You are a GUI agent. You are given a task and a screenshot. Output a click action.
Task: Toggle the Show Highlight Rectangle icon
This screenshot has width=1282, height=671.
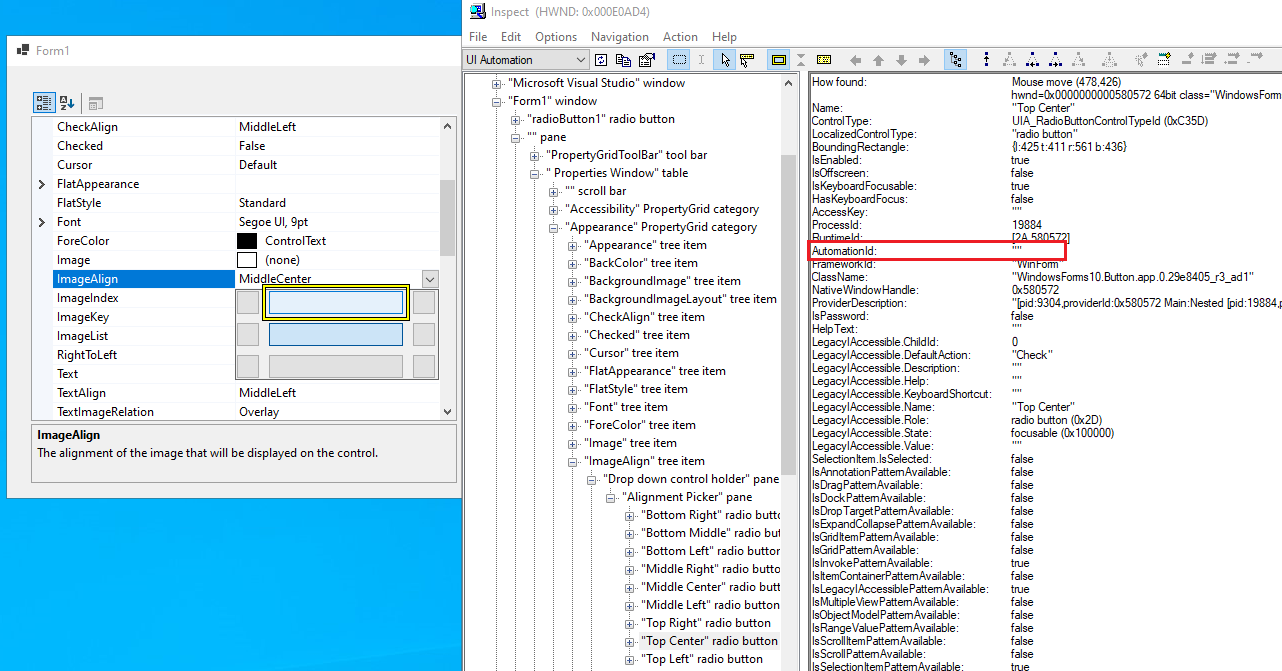(x=778, y=60)
